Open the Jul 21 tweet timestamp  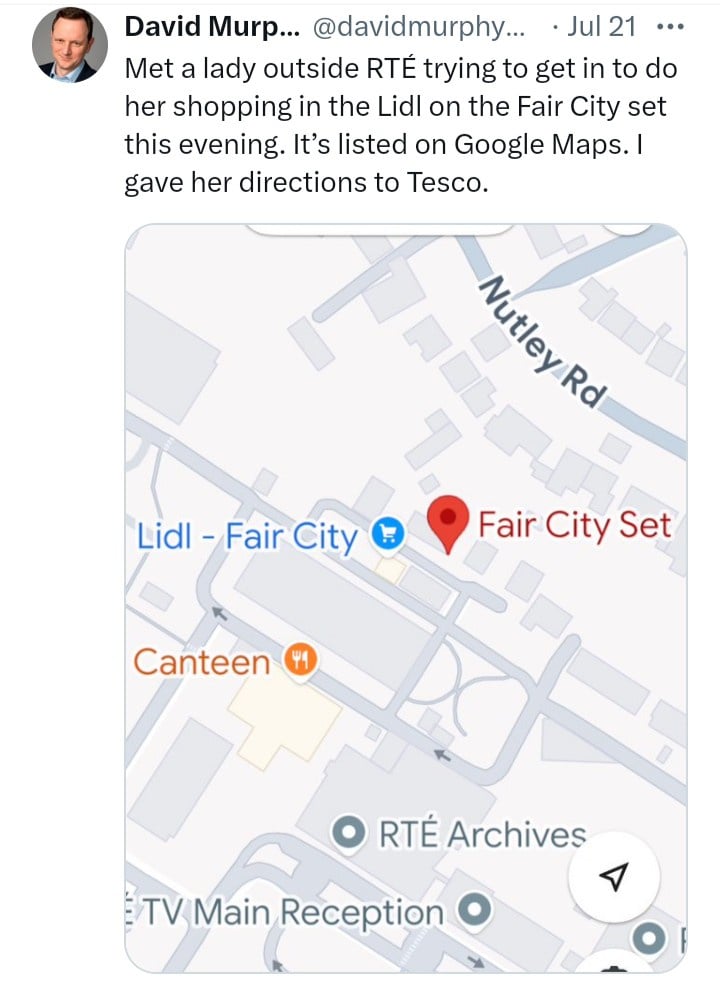click(x=601, y=27)
